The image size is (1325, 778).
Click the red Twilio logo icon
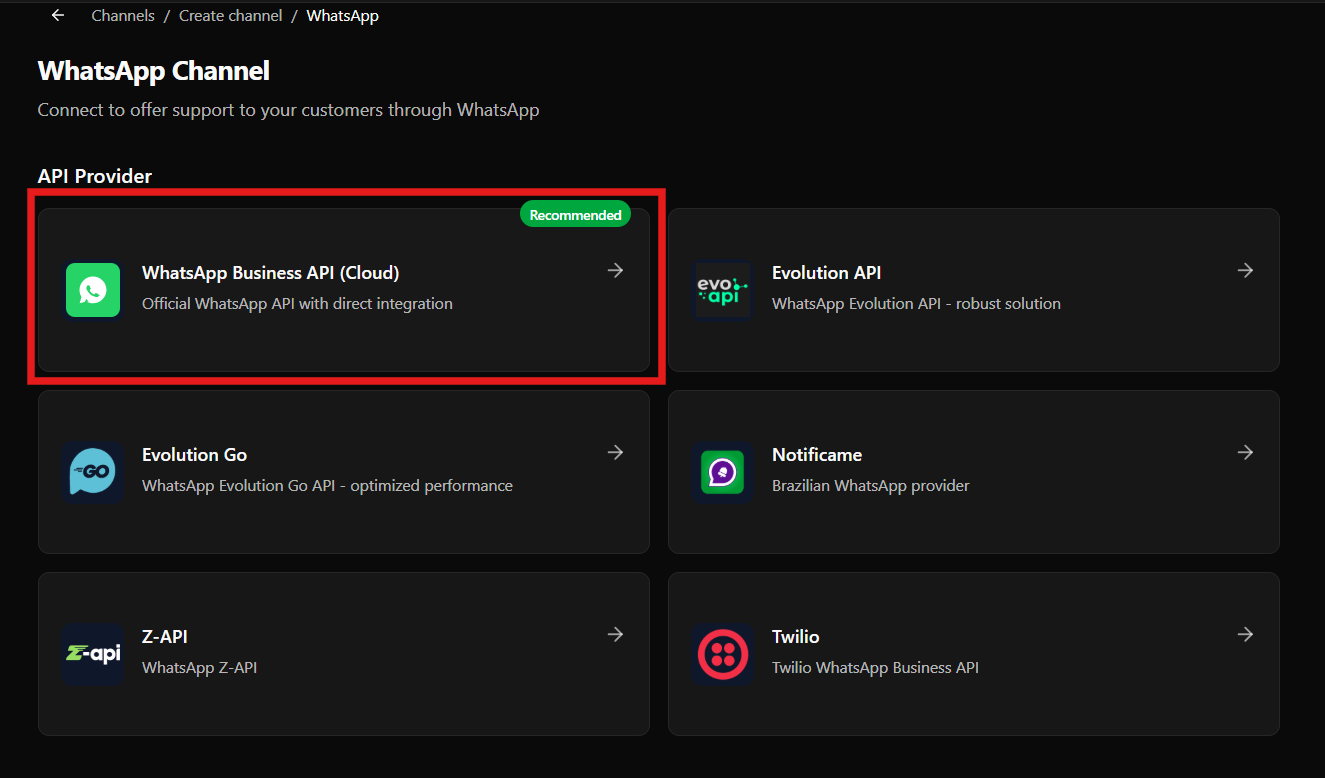(x=723, y=654)
